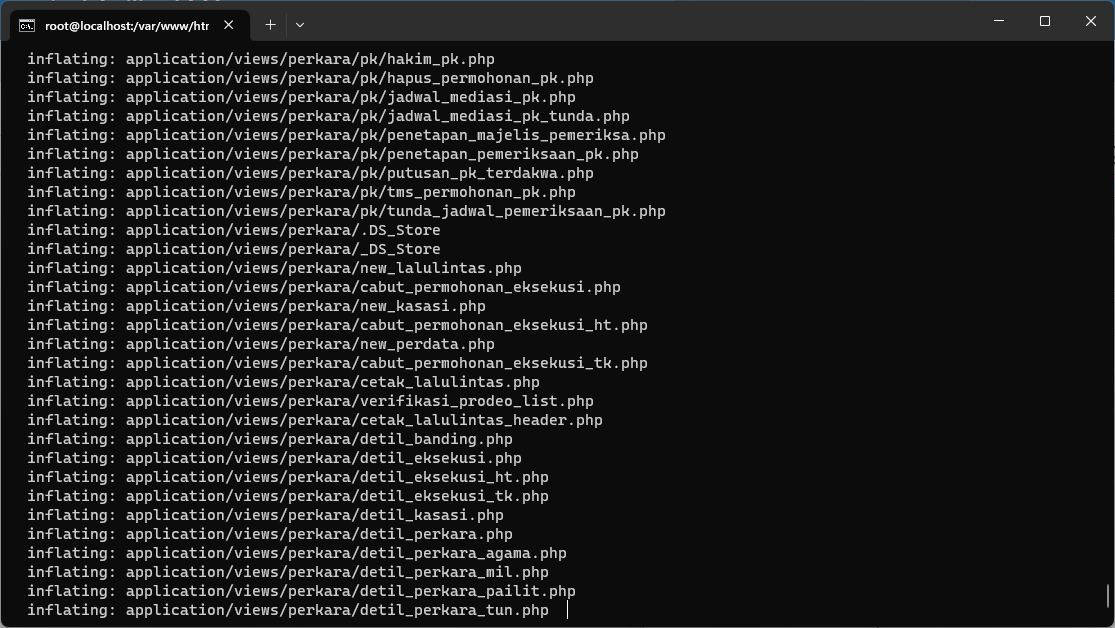Screen dimensions: 1115x628
Task: Maximize the terminal window
Action: click(x=1045, y=21)
